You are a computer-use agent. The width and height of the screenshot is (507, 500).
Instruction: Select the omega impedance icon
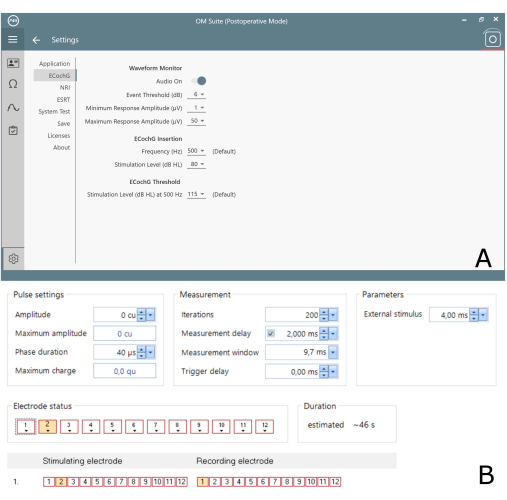[13, 84]
